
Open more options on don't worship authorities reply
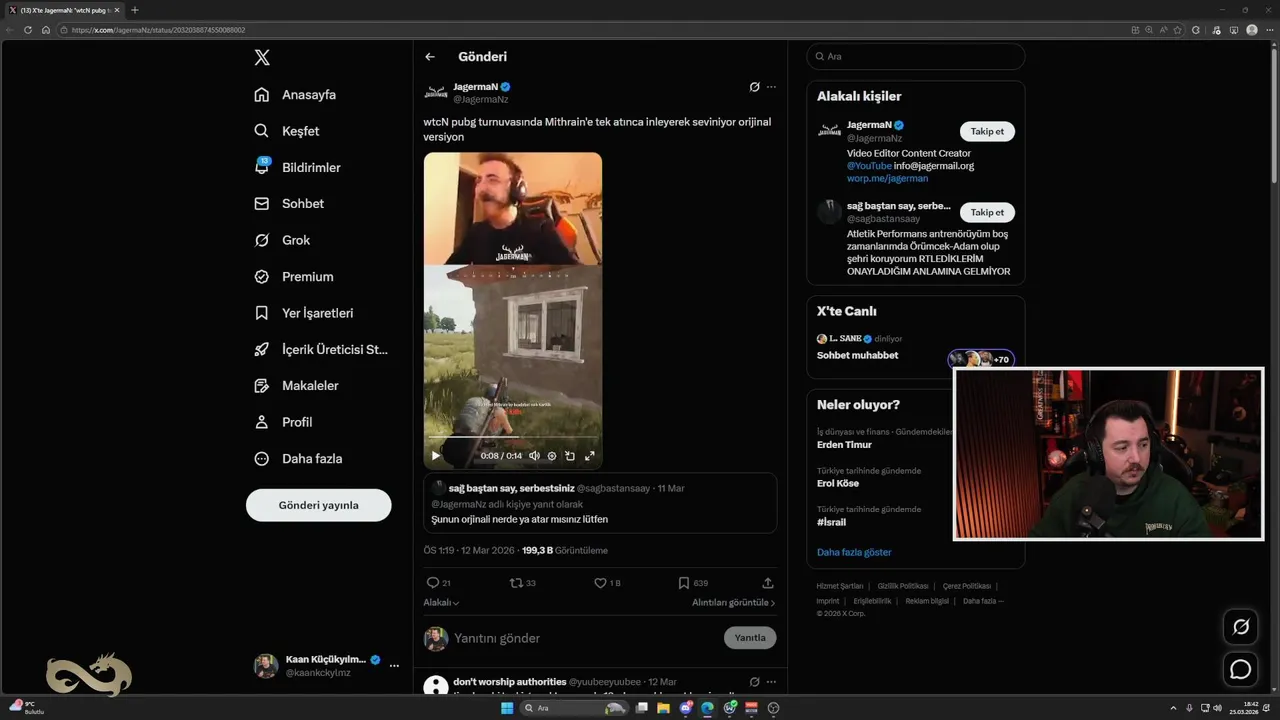click(771, 682)
